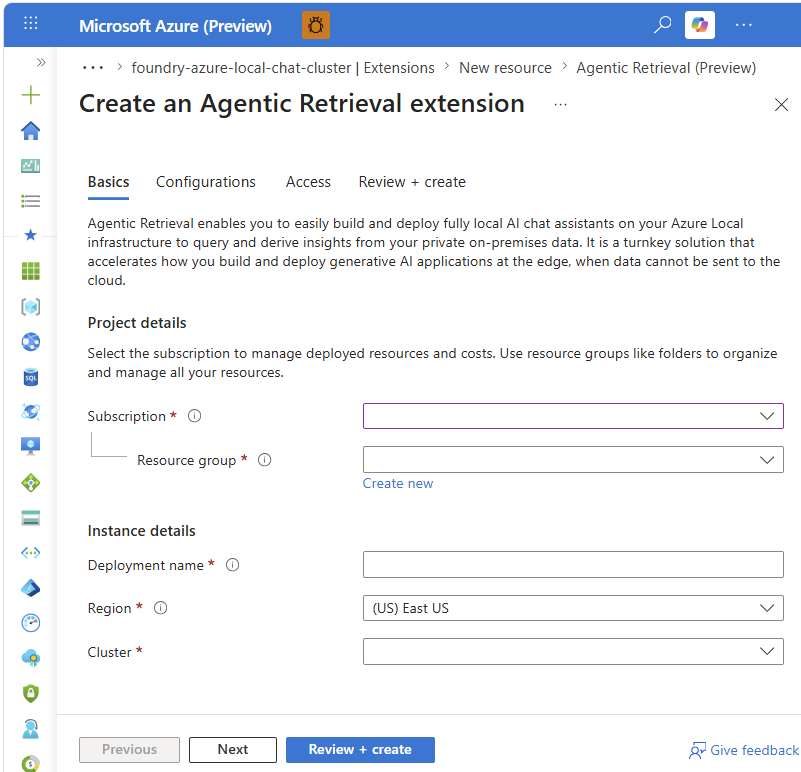Expand breadcrumb ellipsis for hidden path
The height and width of the screenshot is (772, 801).
[x=93, y=67]
